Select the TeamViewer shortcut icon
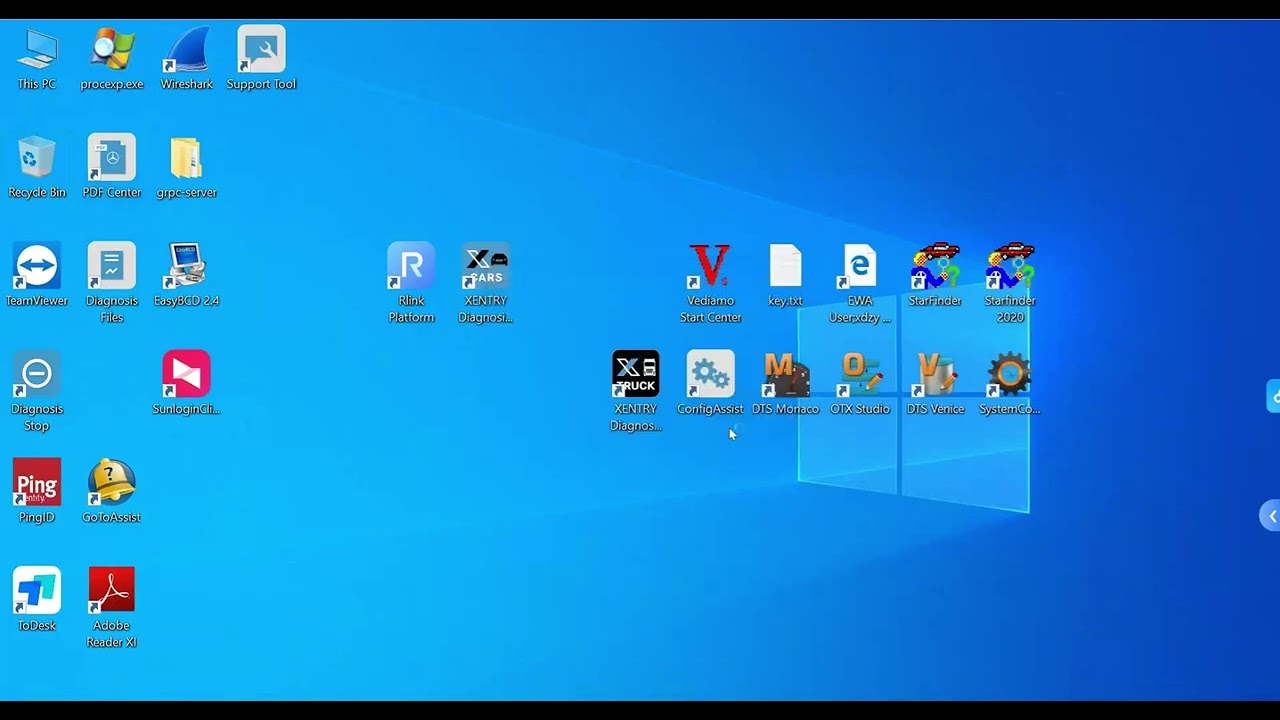 coord(37,266)
